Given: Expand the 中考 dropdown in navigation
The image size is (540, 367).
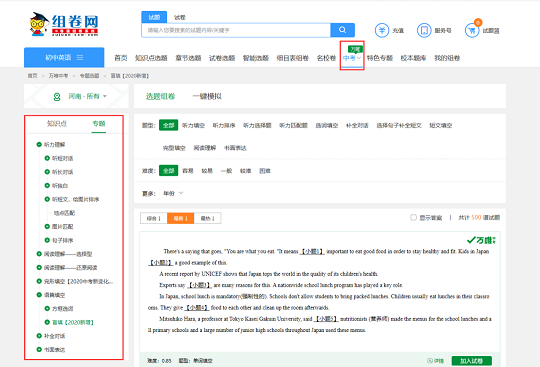Looking at the screenshot, I should (352, 58).
